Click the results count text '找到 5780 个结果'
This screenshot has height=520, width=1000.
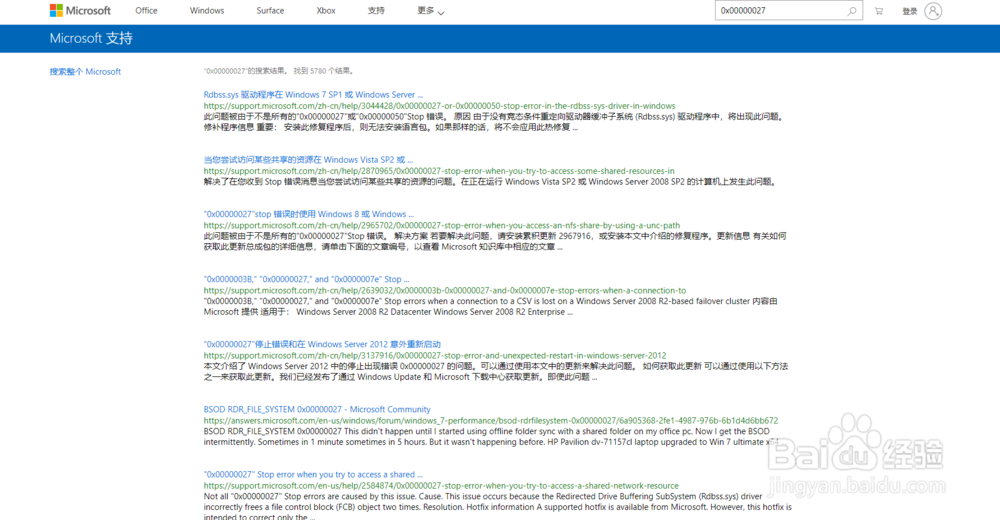(323, 71)
